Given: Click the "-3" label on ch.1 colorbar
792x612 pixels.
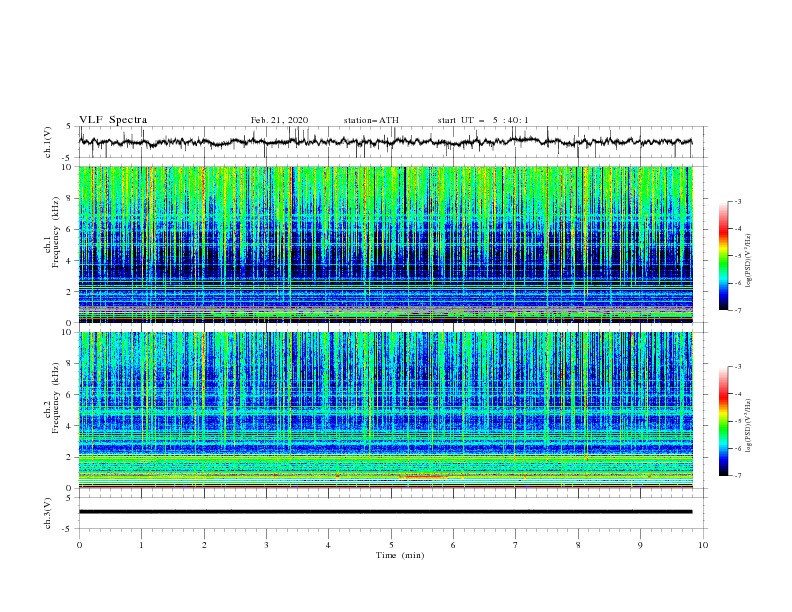Looking at the screenshot, I should (x=737, y=201).
